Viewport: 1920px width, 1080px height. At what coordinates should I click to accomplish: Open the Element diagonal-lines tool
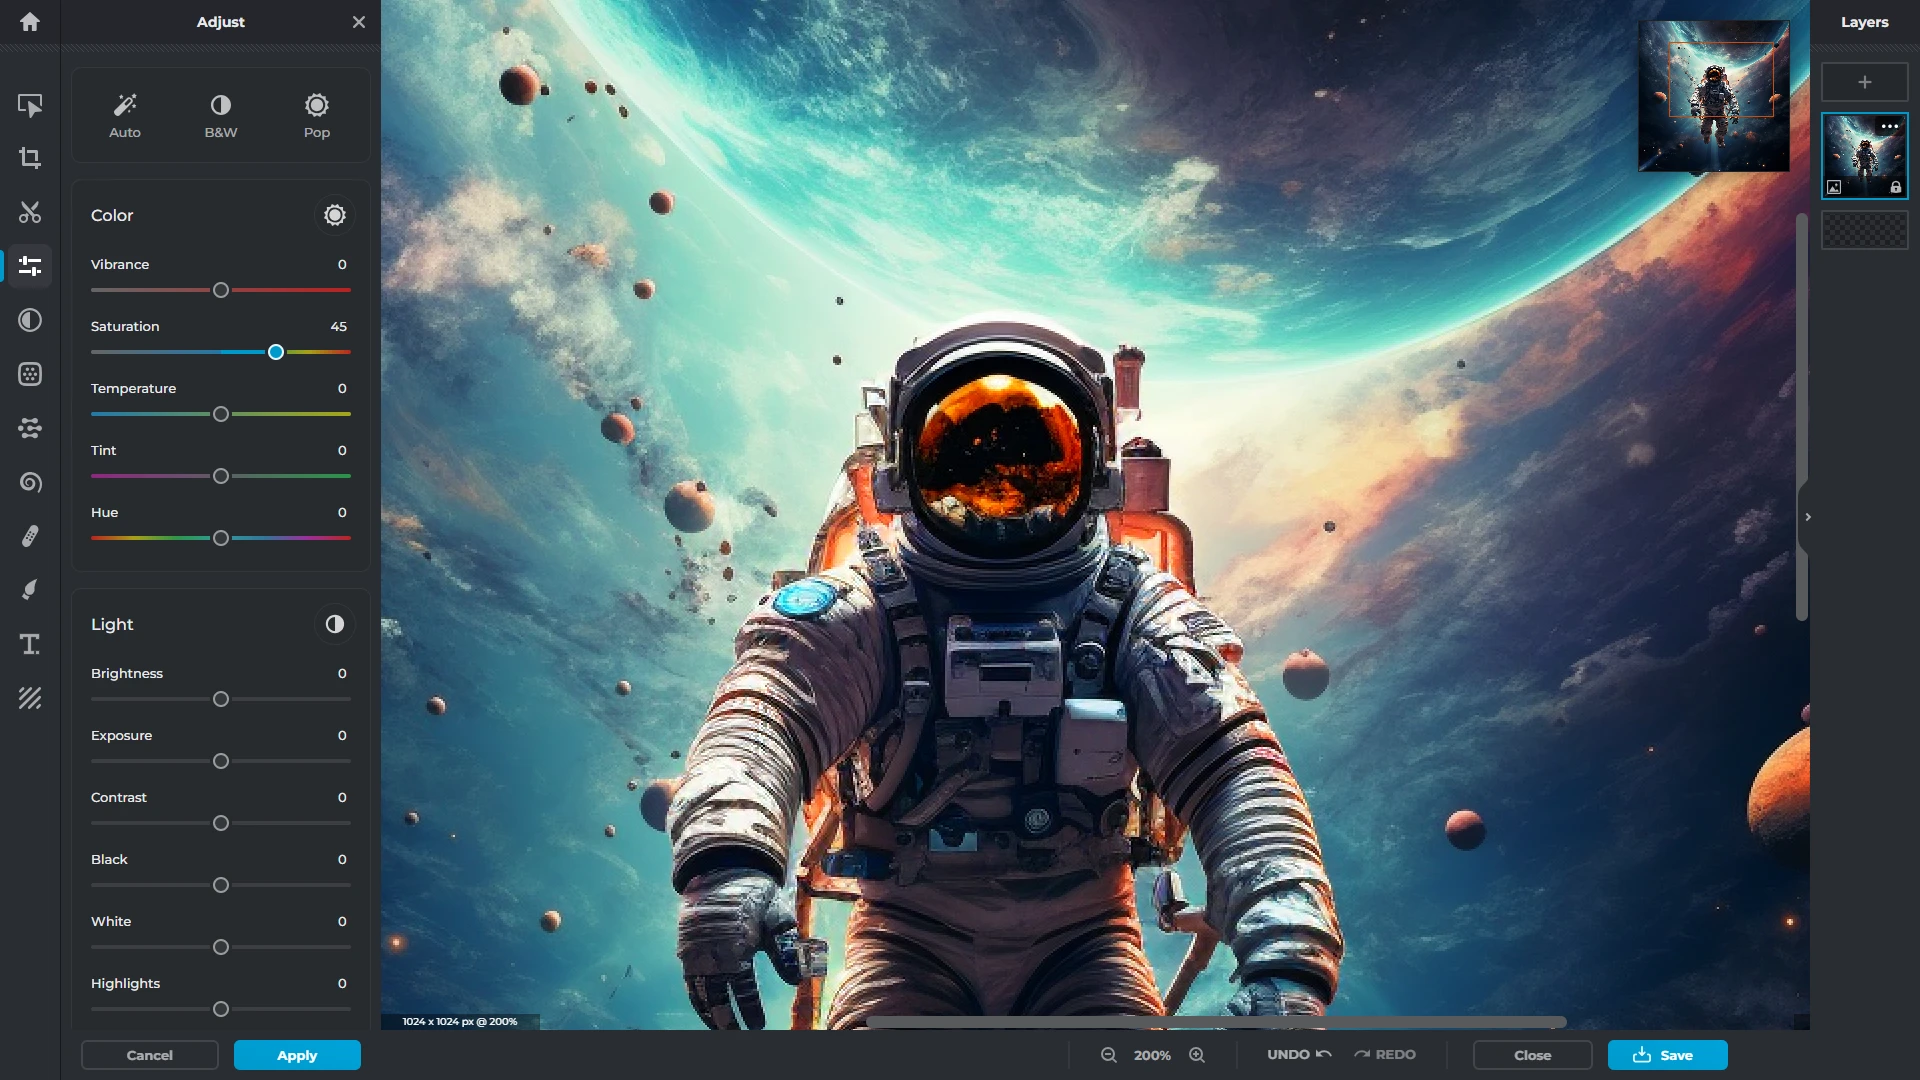tap(30, 698)
